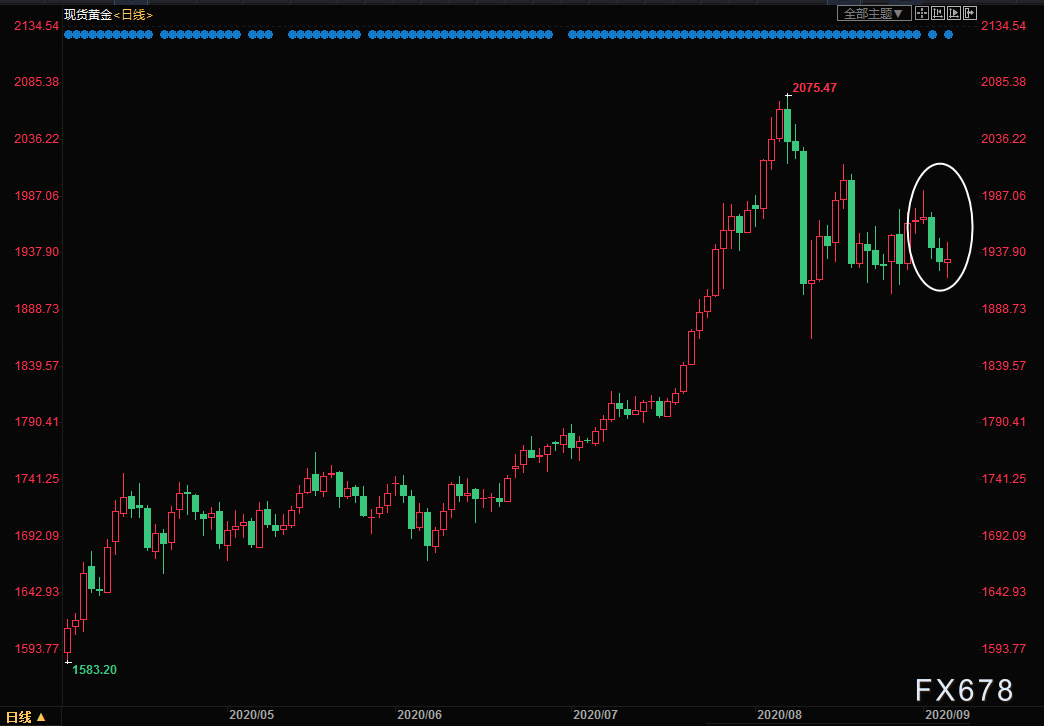The height and width of the screenshot is (726, 1044).
Task: Click the 2020/05 date label
Action: coord(252,715)
